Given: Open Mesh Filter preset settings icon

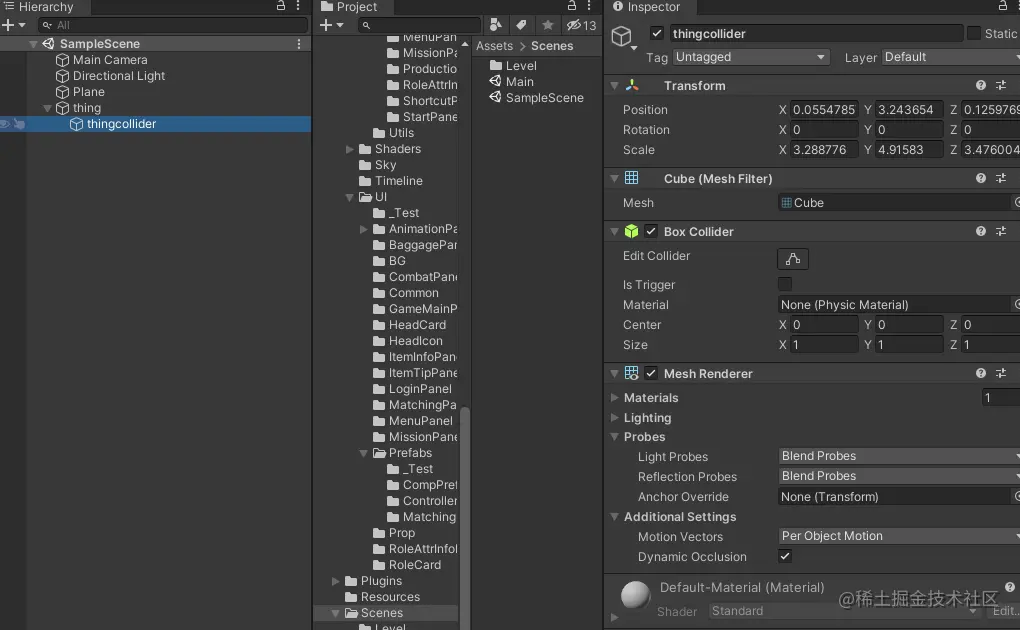Looking at the screenshot, I should 1001,178.
